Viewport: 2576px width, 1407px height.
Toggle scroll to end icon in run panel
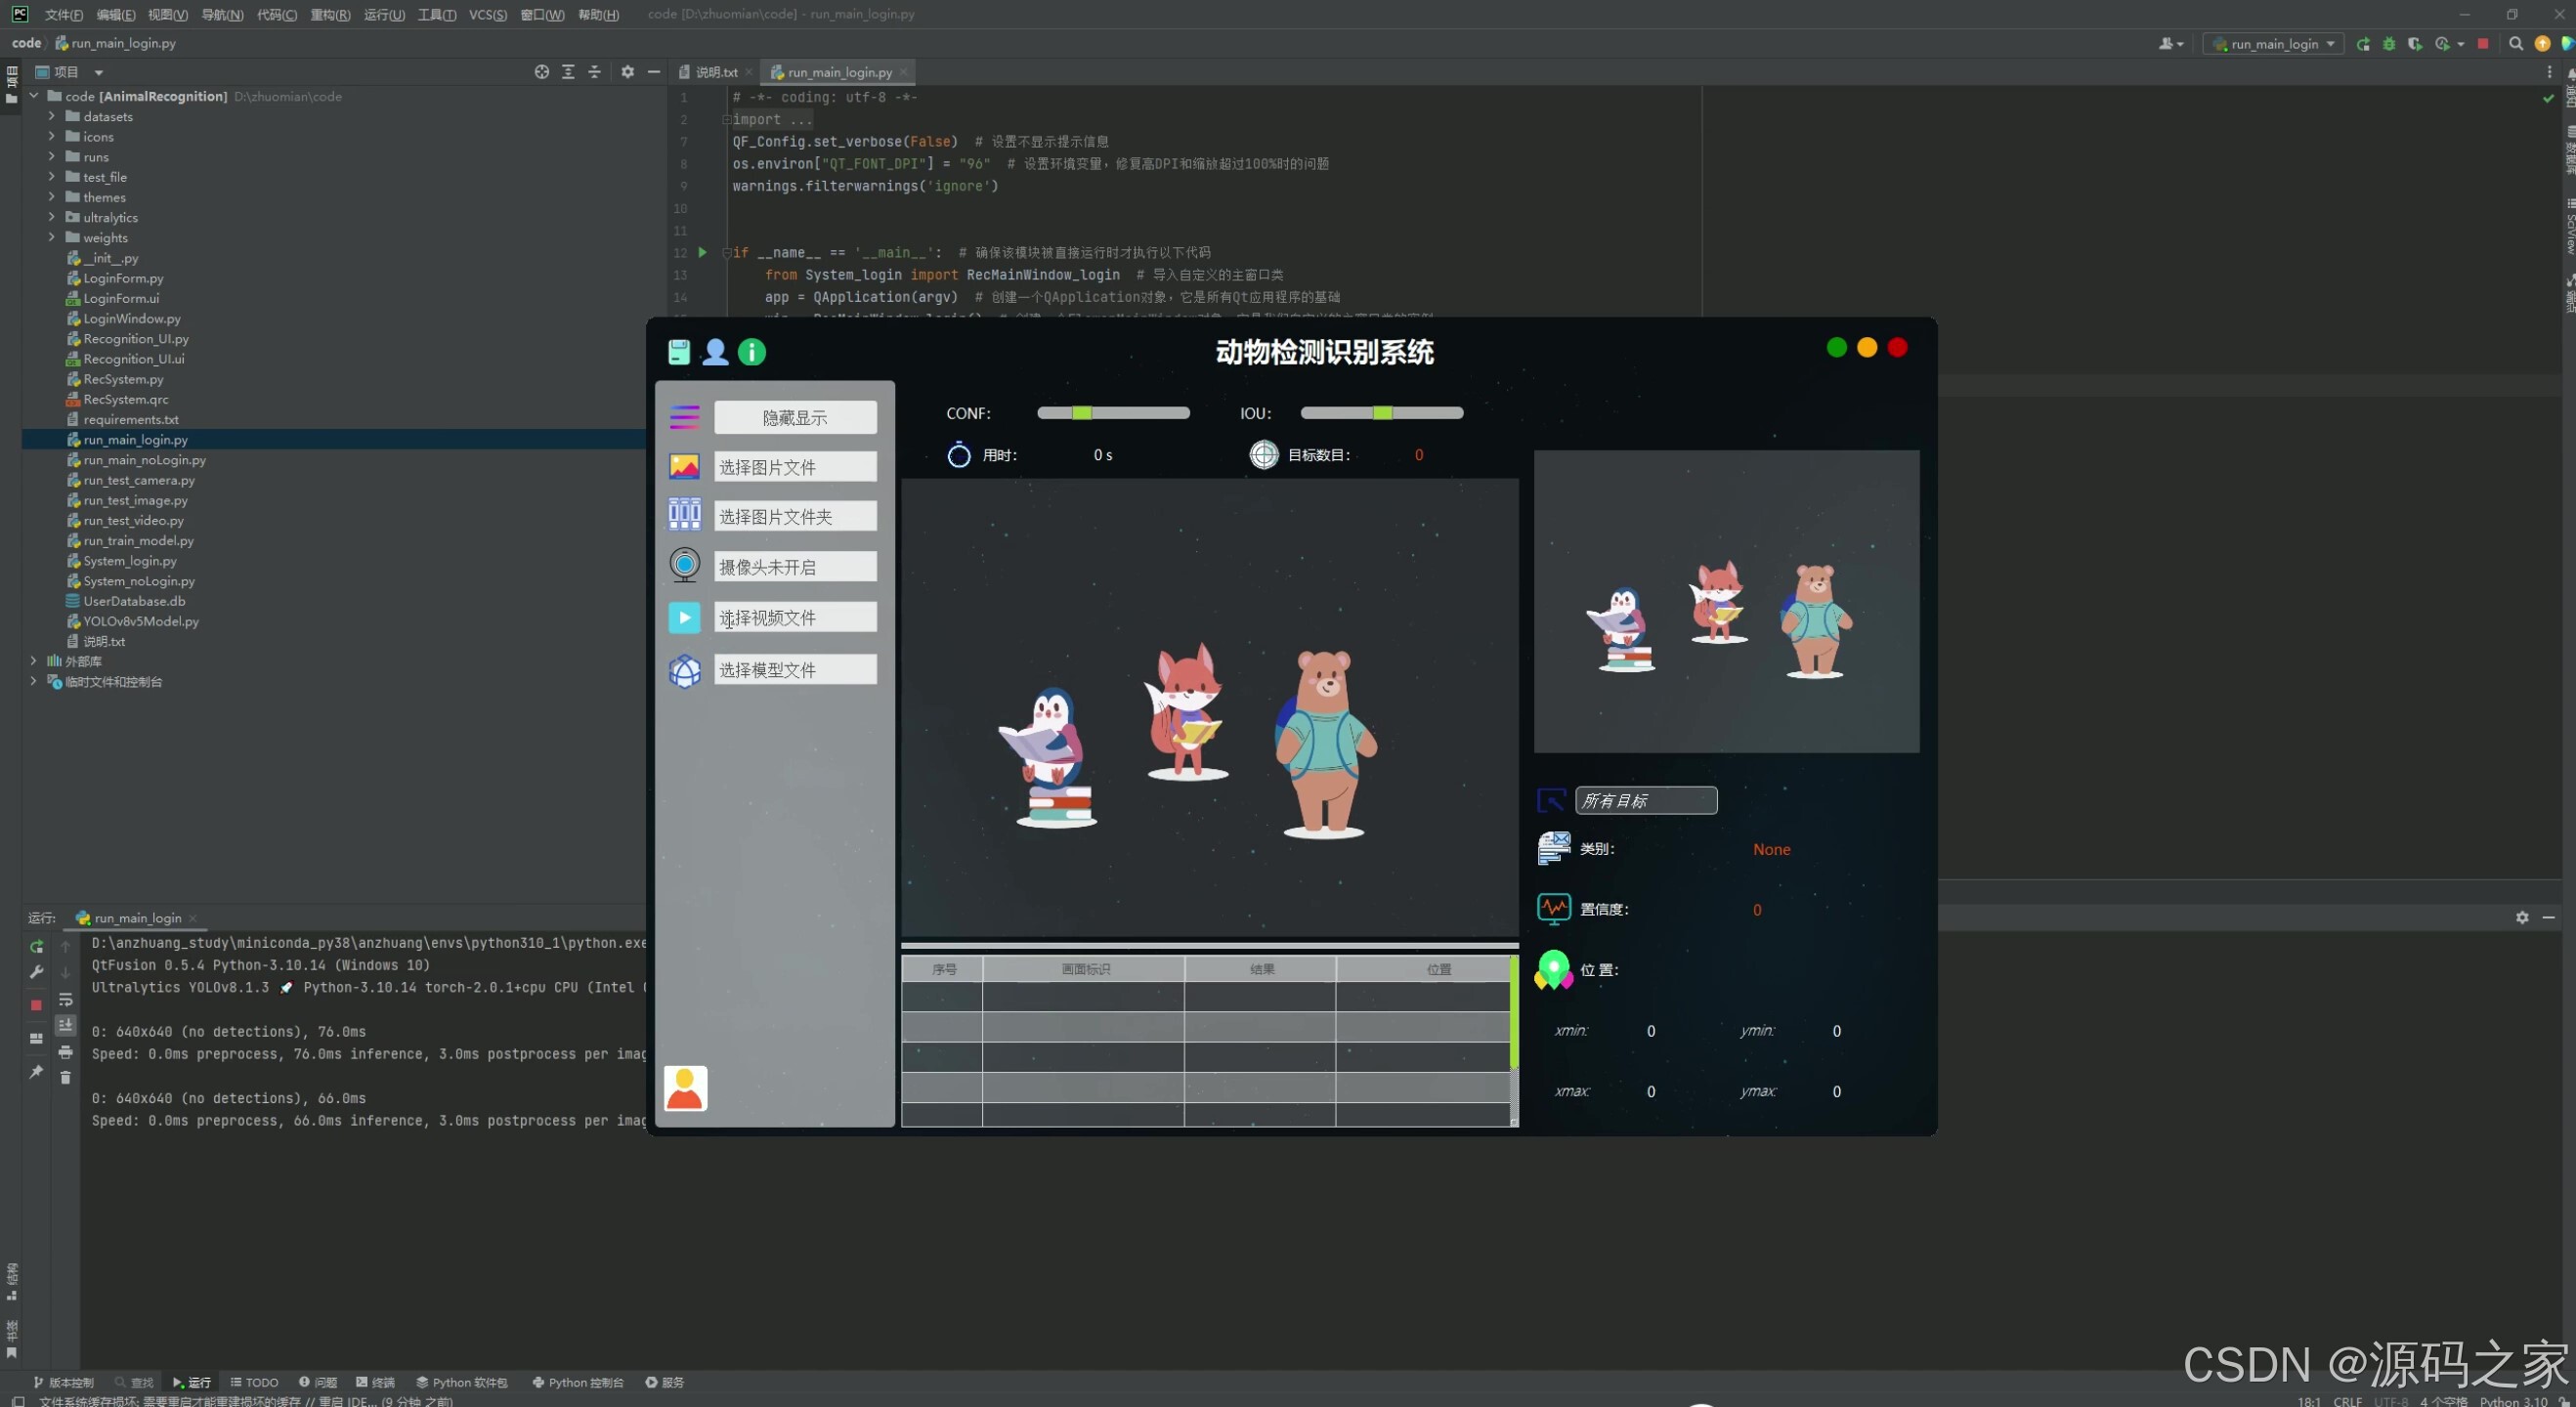pos(65,1025)
